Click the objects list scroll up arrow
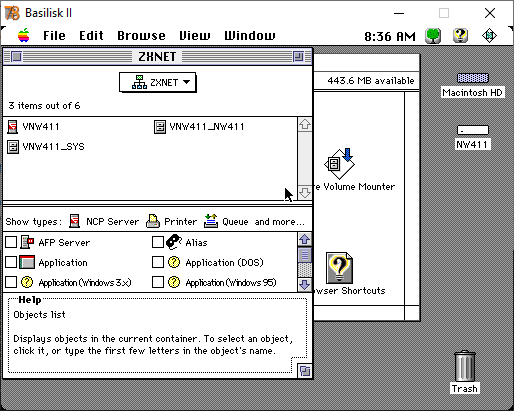Image resolution: width=514 pixels, height=411 pixels. pos(305,125)
